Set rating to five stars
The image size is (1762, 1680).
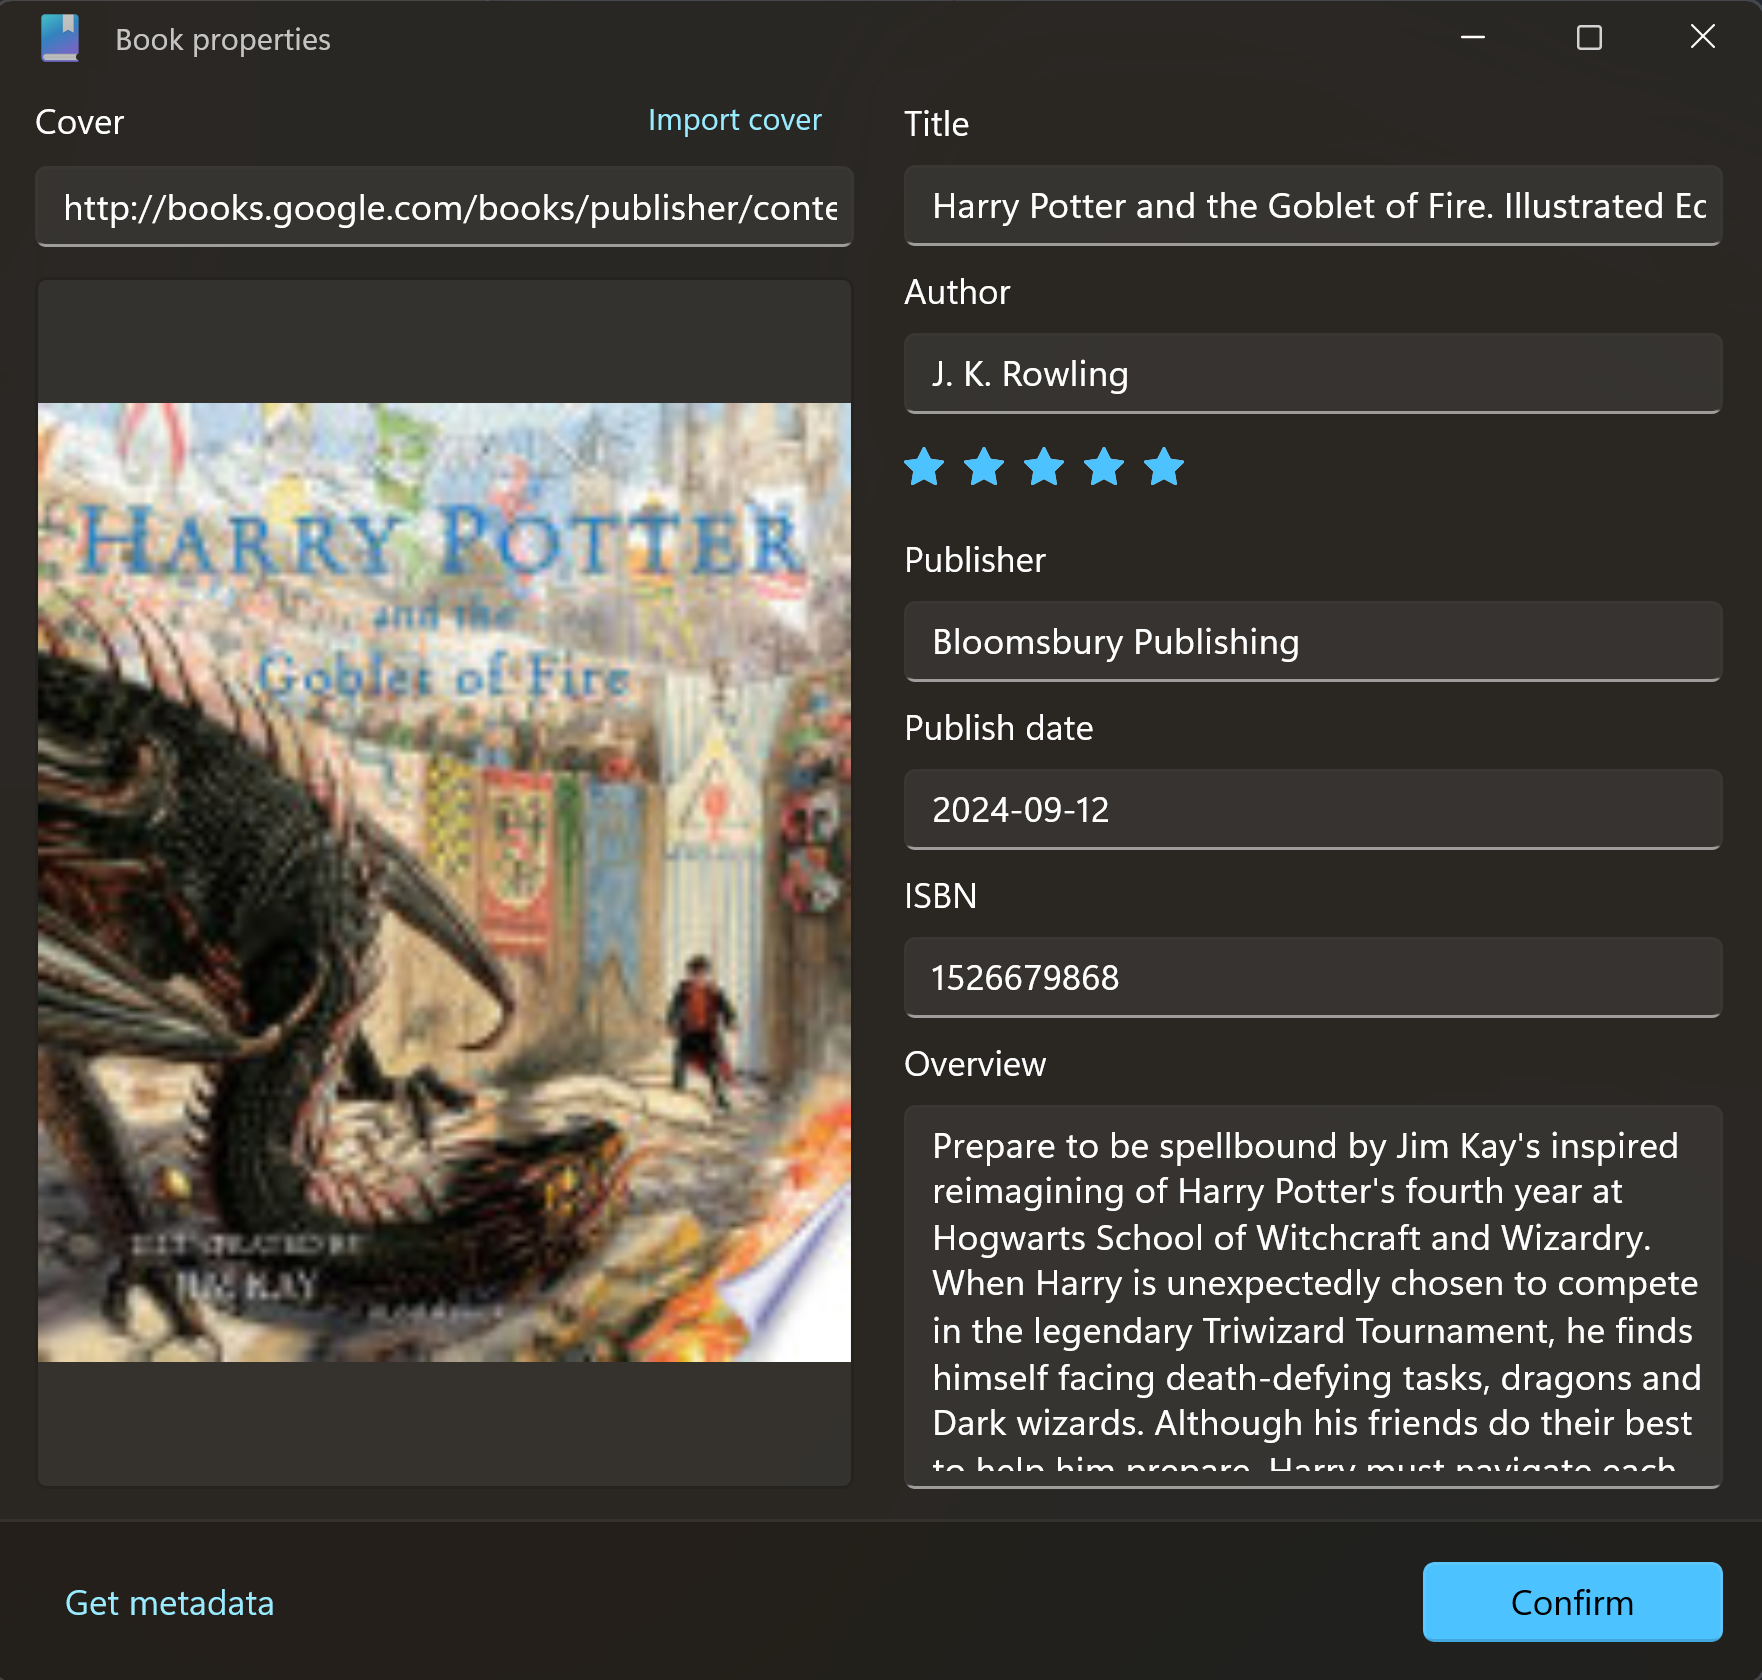tap(1164, 467)
